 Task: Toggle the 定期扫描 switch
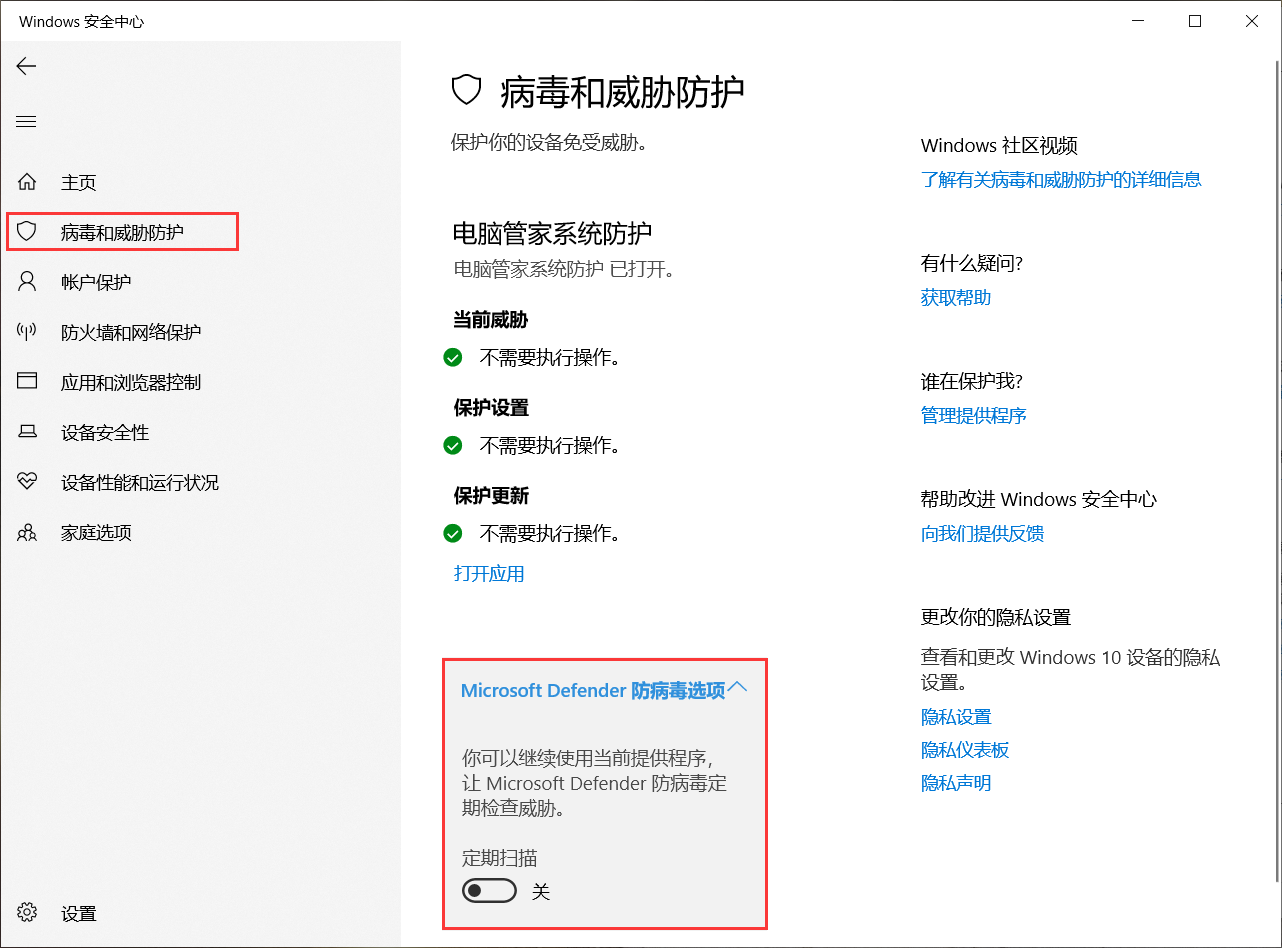[x=489, y=891]
